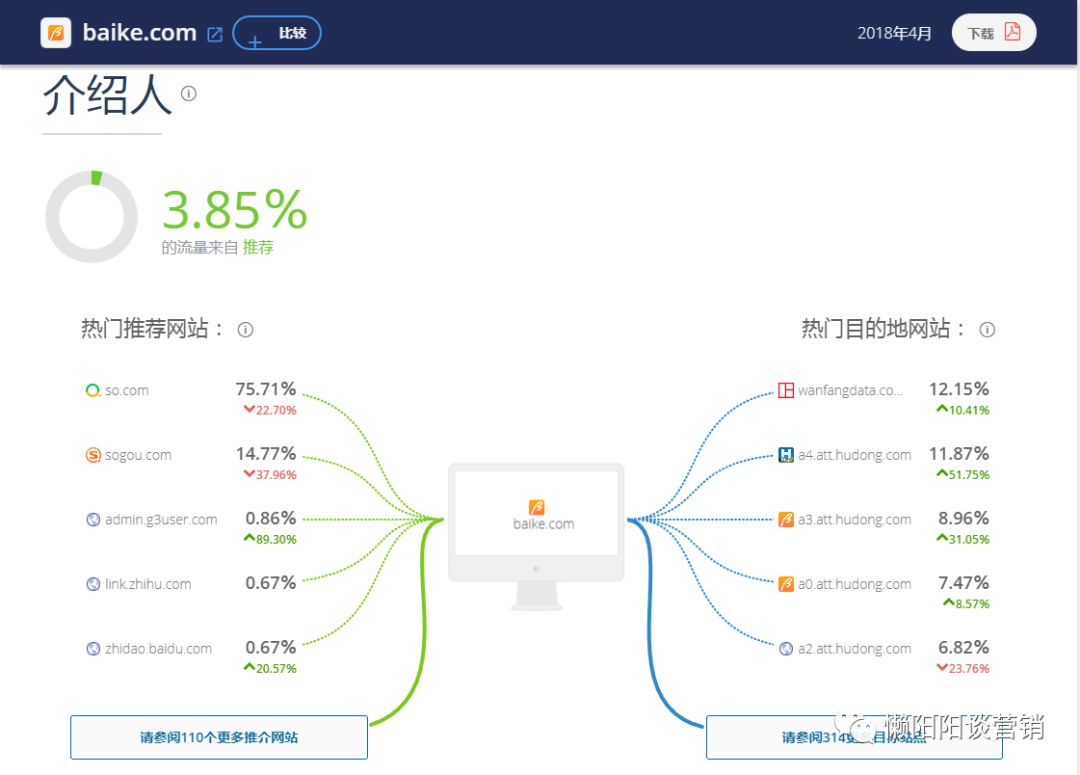Open a3.att.hudong.com destination link
Image resolution: width=1080 pixels, height=775 pixels.
pos(855,519)
